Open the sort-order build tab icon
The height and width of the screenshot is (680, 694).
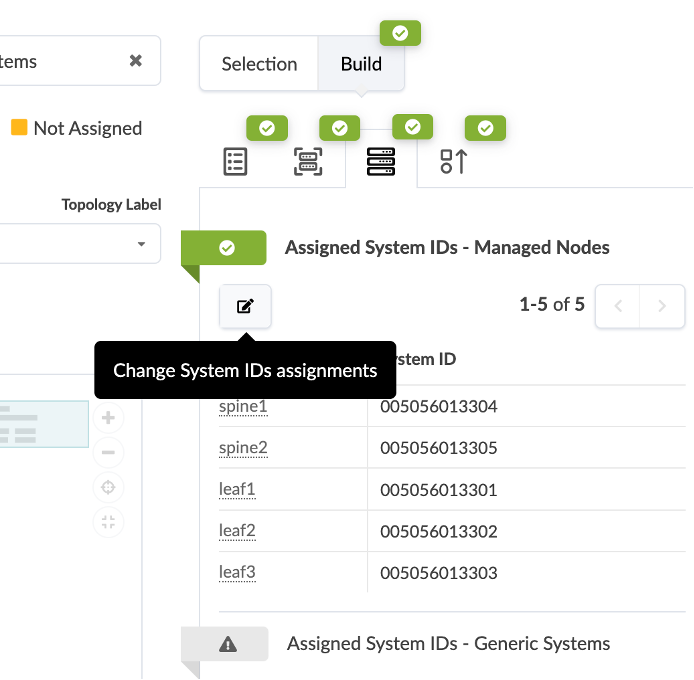pos(453,162)
